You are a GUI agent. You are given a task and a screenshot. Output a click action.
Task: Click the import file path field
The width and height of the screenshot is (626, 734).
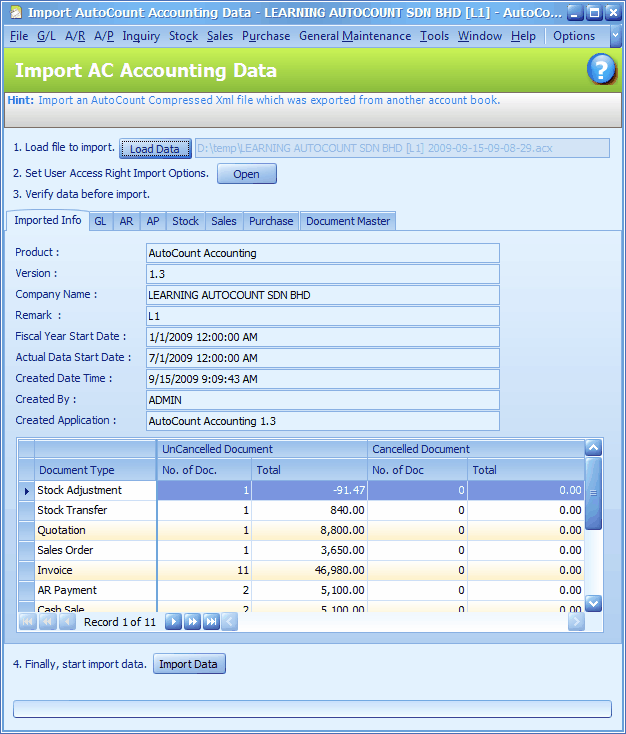[x=402, y=148]
